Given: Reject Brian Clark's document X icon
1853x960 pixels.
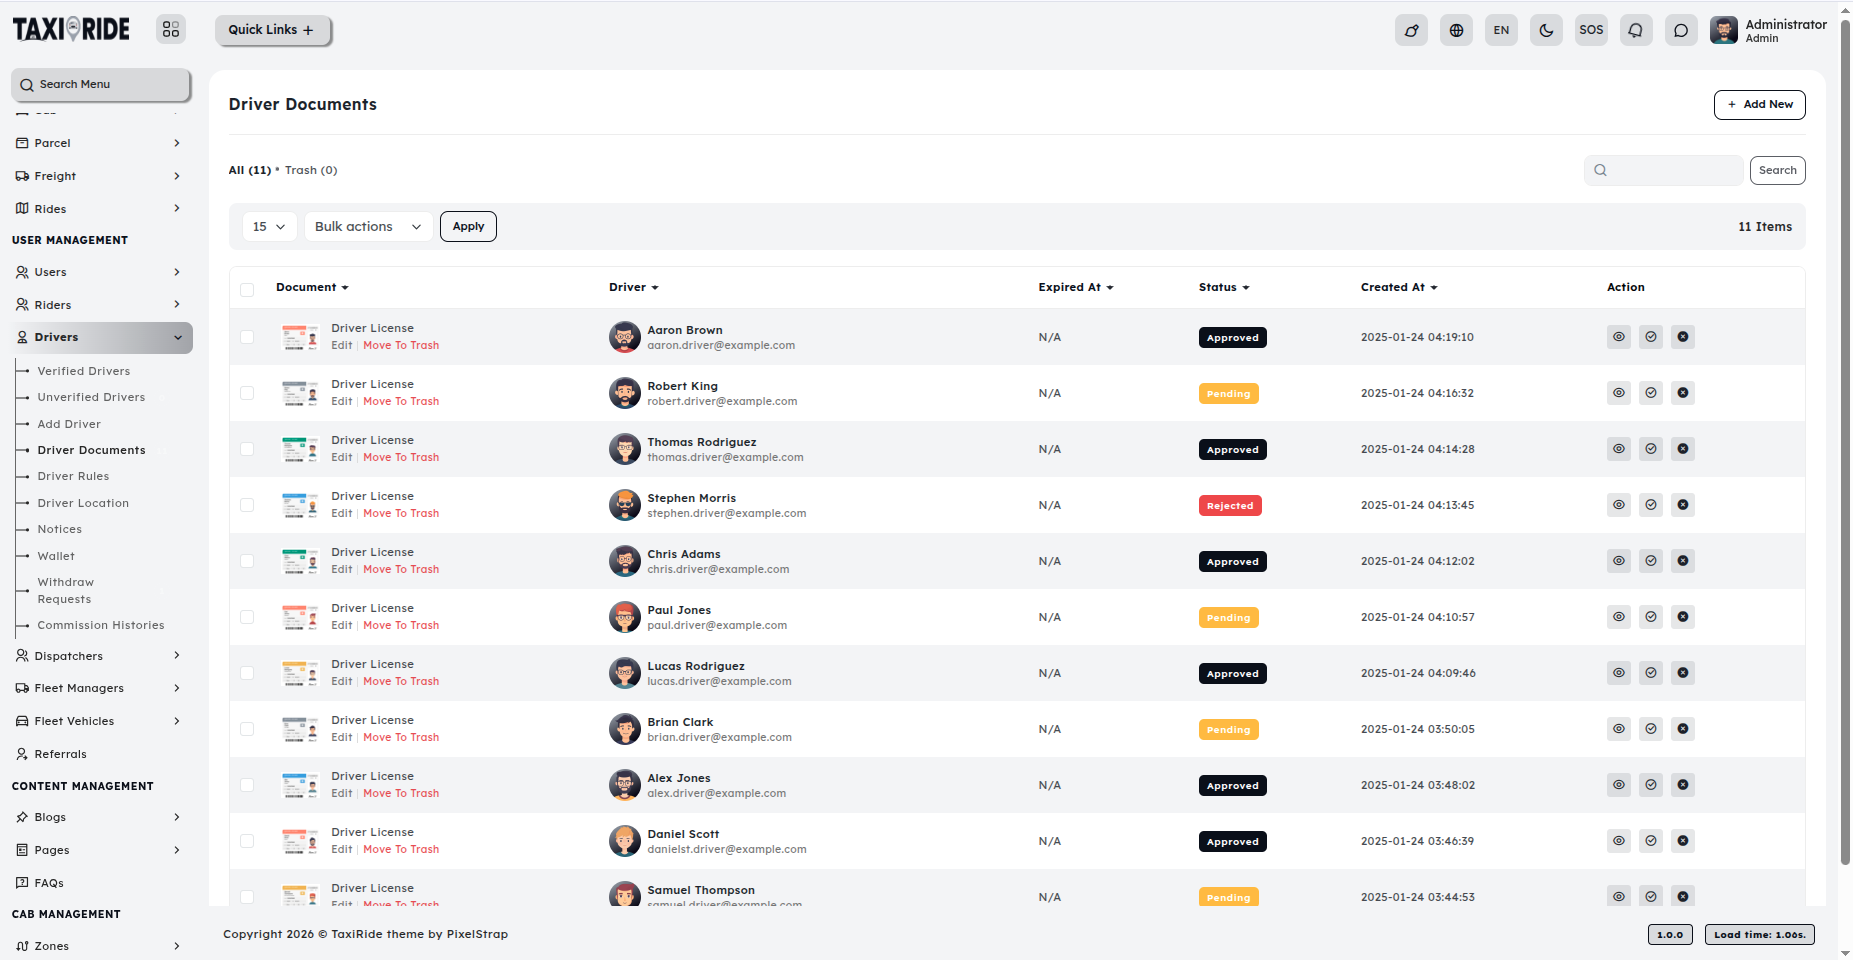Looking at the screenshot, I should (x=1683, y=729).
